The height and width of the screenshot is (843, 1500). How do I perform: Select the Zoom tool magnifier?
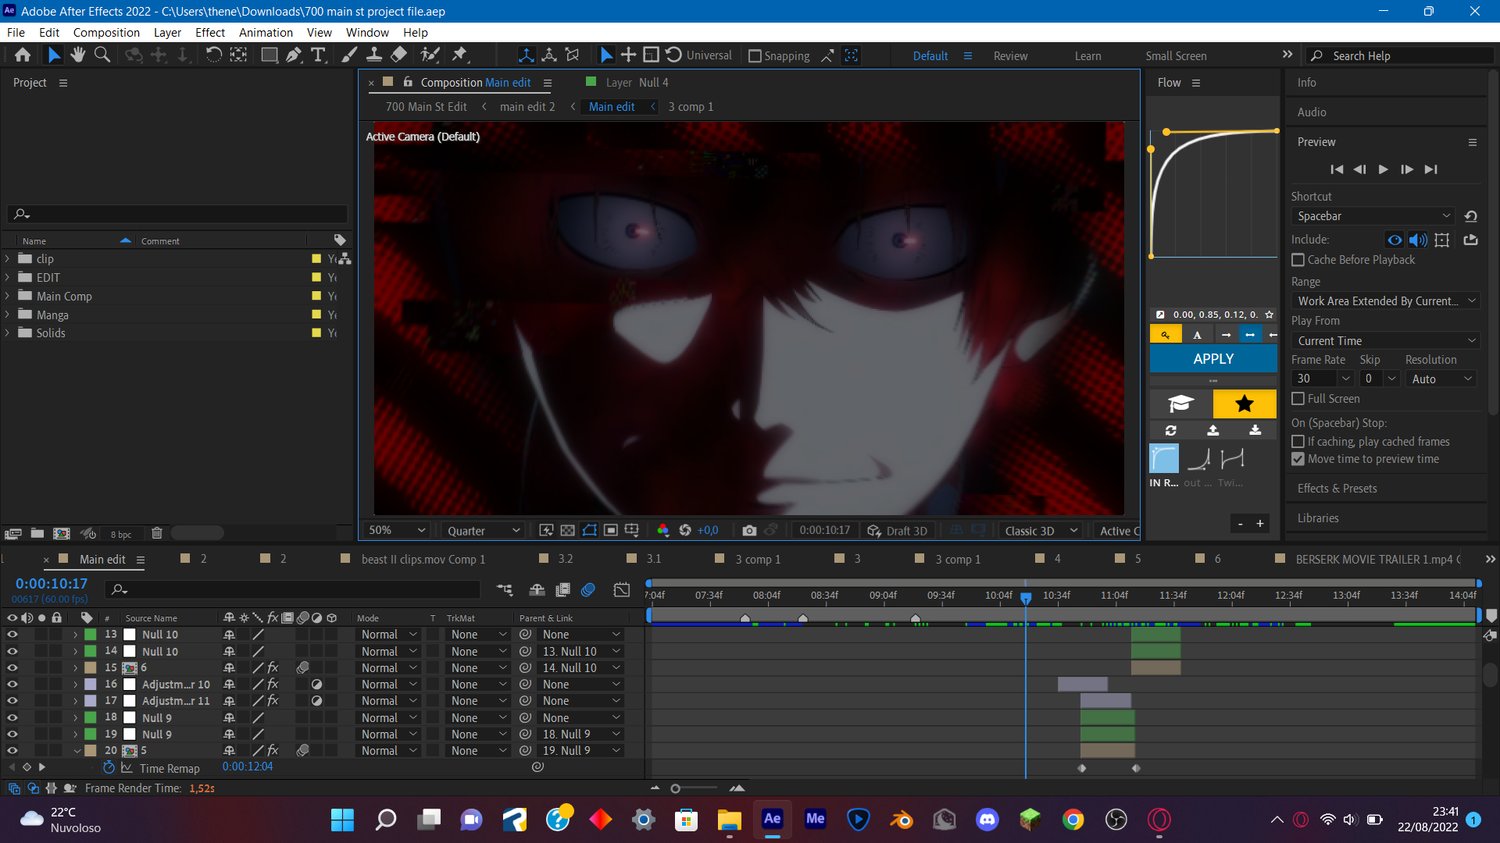(102, 55)
